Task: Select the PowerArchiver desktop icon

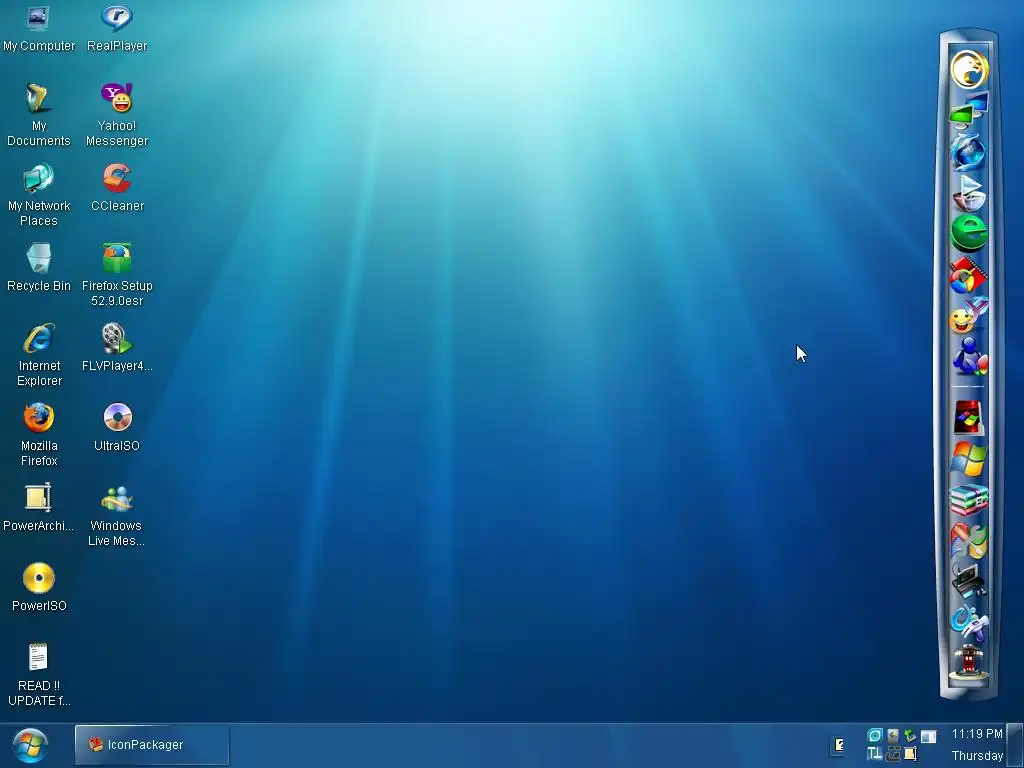Action: [x=39, y=507]
